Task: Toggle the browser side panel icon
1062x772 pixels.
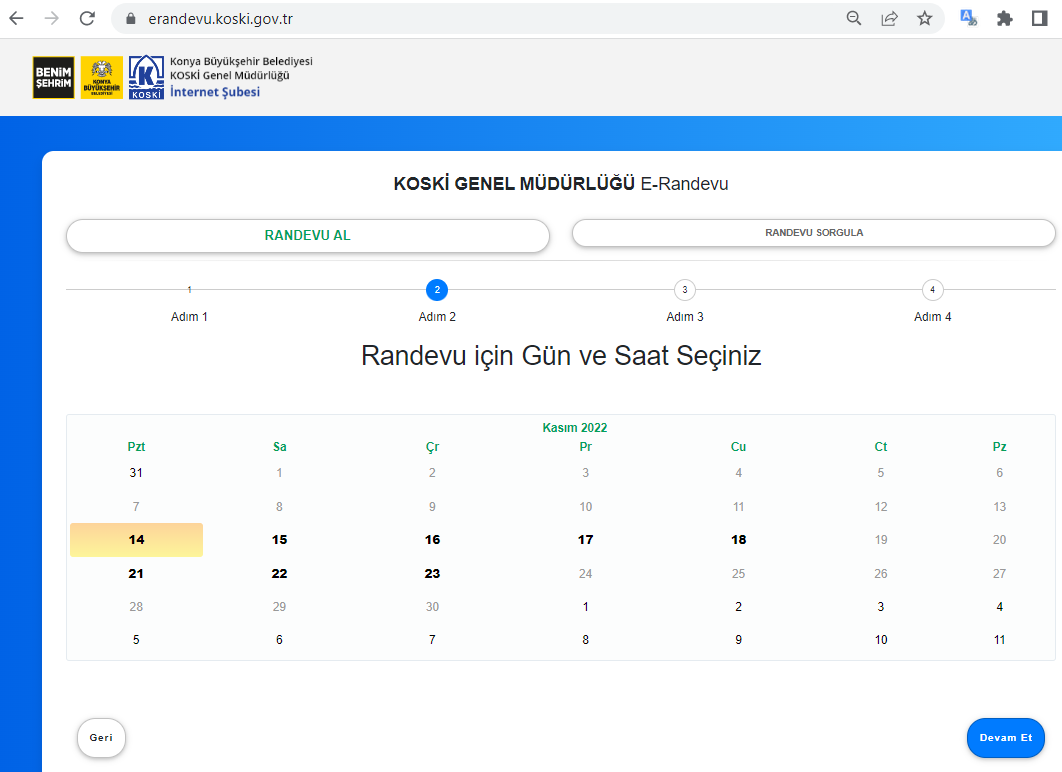Action: point(1039,18)
